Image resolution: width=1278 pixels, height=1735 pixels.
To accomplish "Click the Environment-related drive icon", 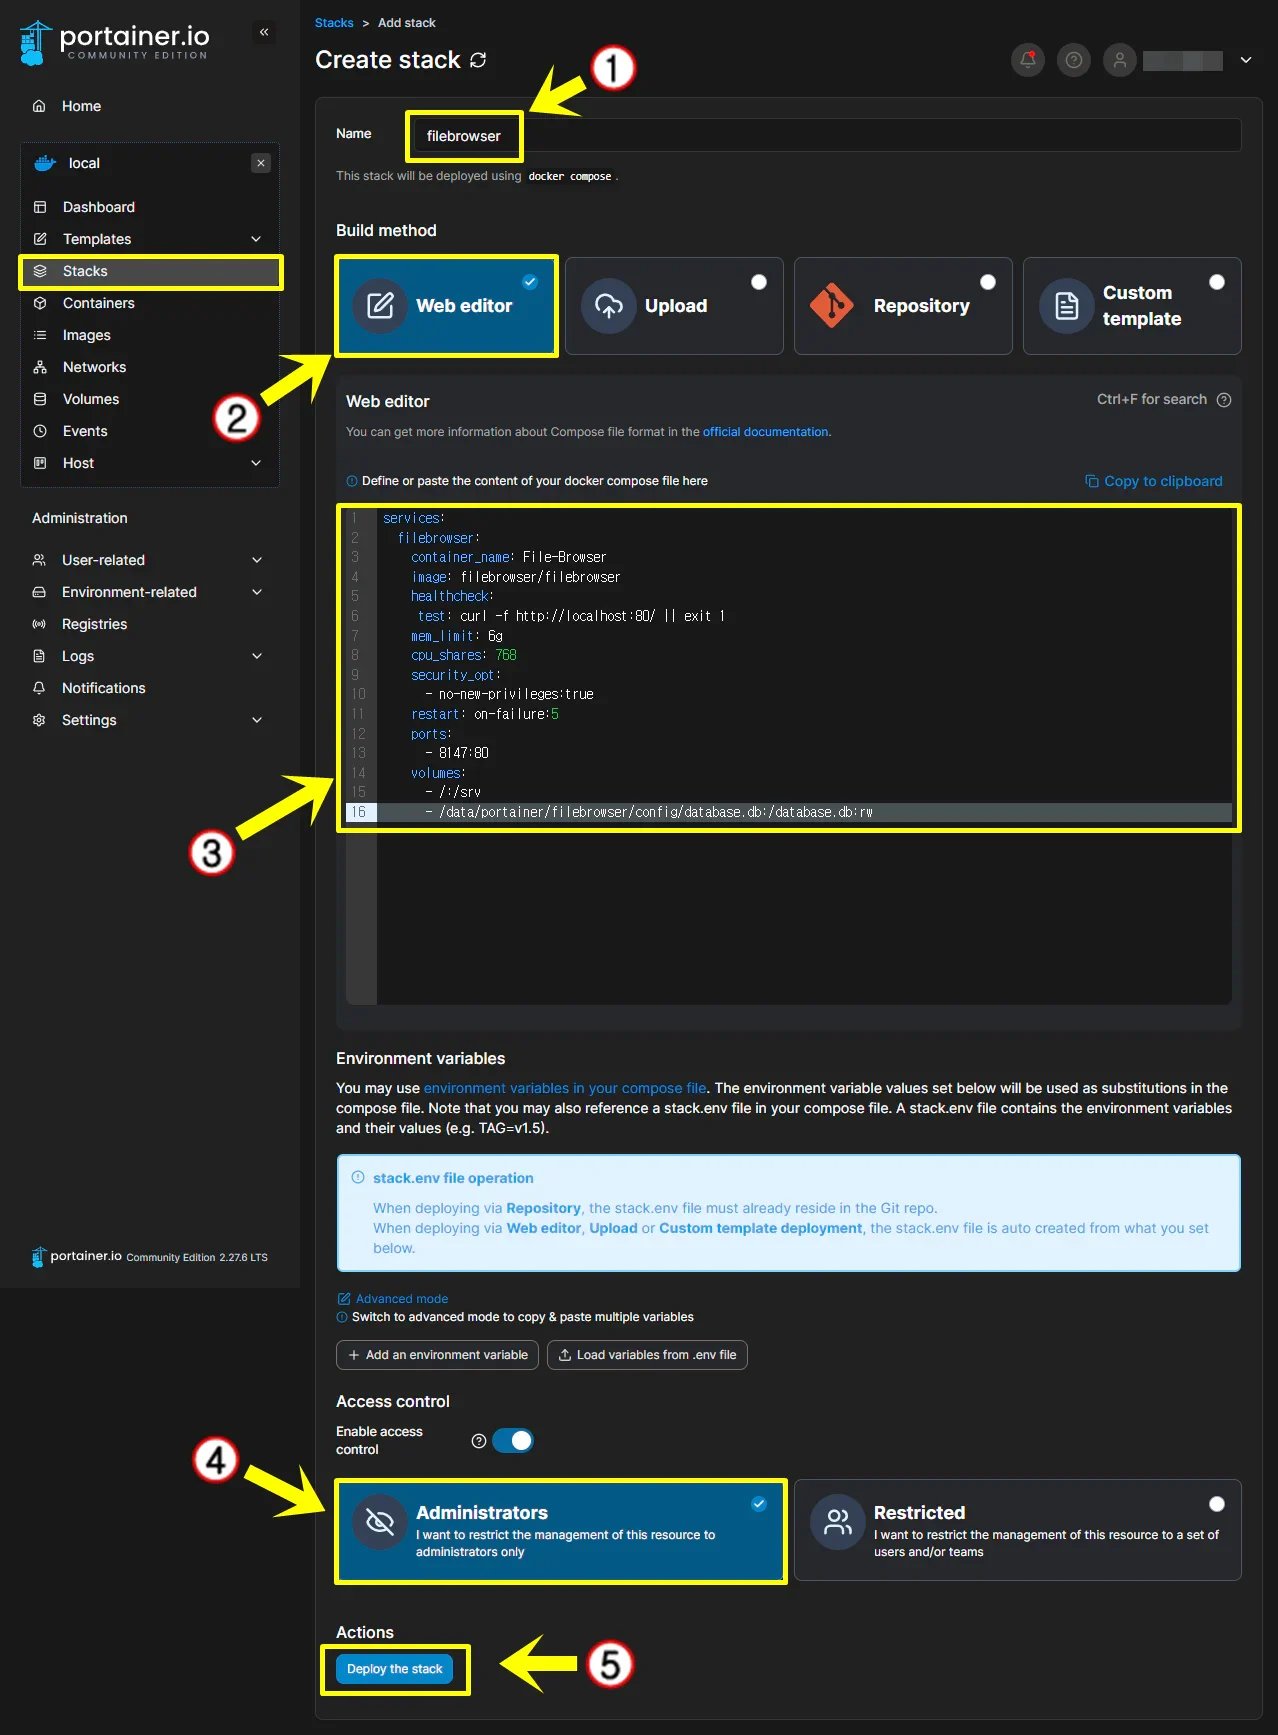I will 39,592.
